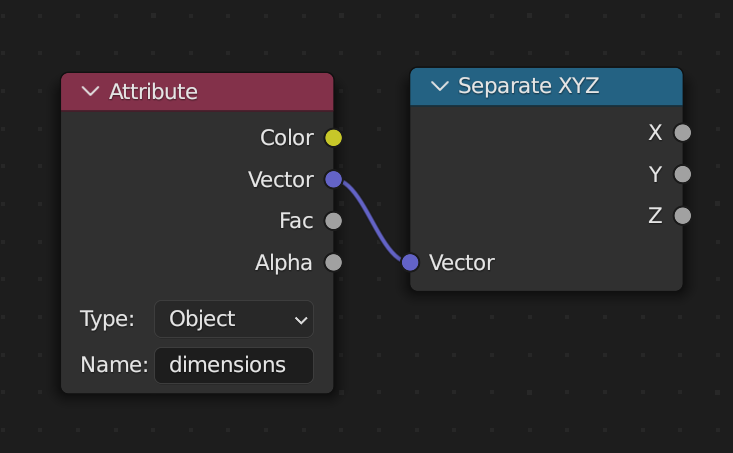
Task: Click the 'Vector' label in Separate XYZ
Action: point(461,263)
